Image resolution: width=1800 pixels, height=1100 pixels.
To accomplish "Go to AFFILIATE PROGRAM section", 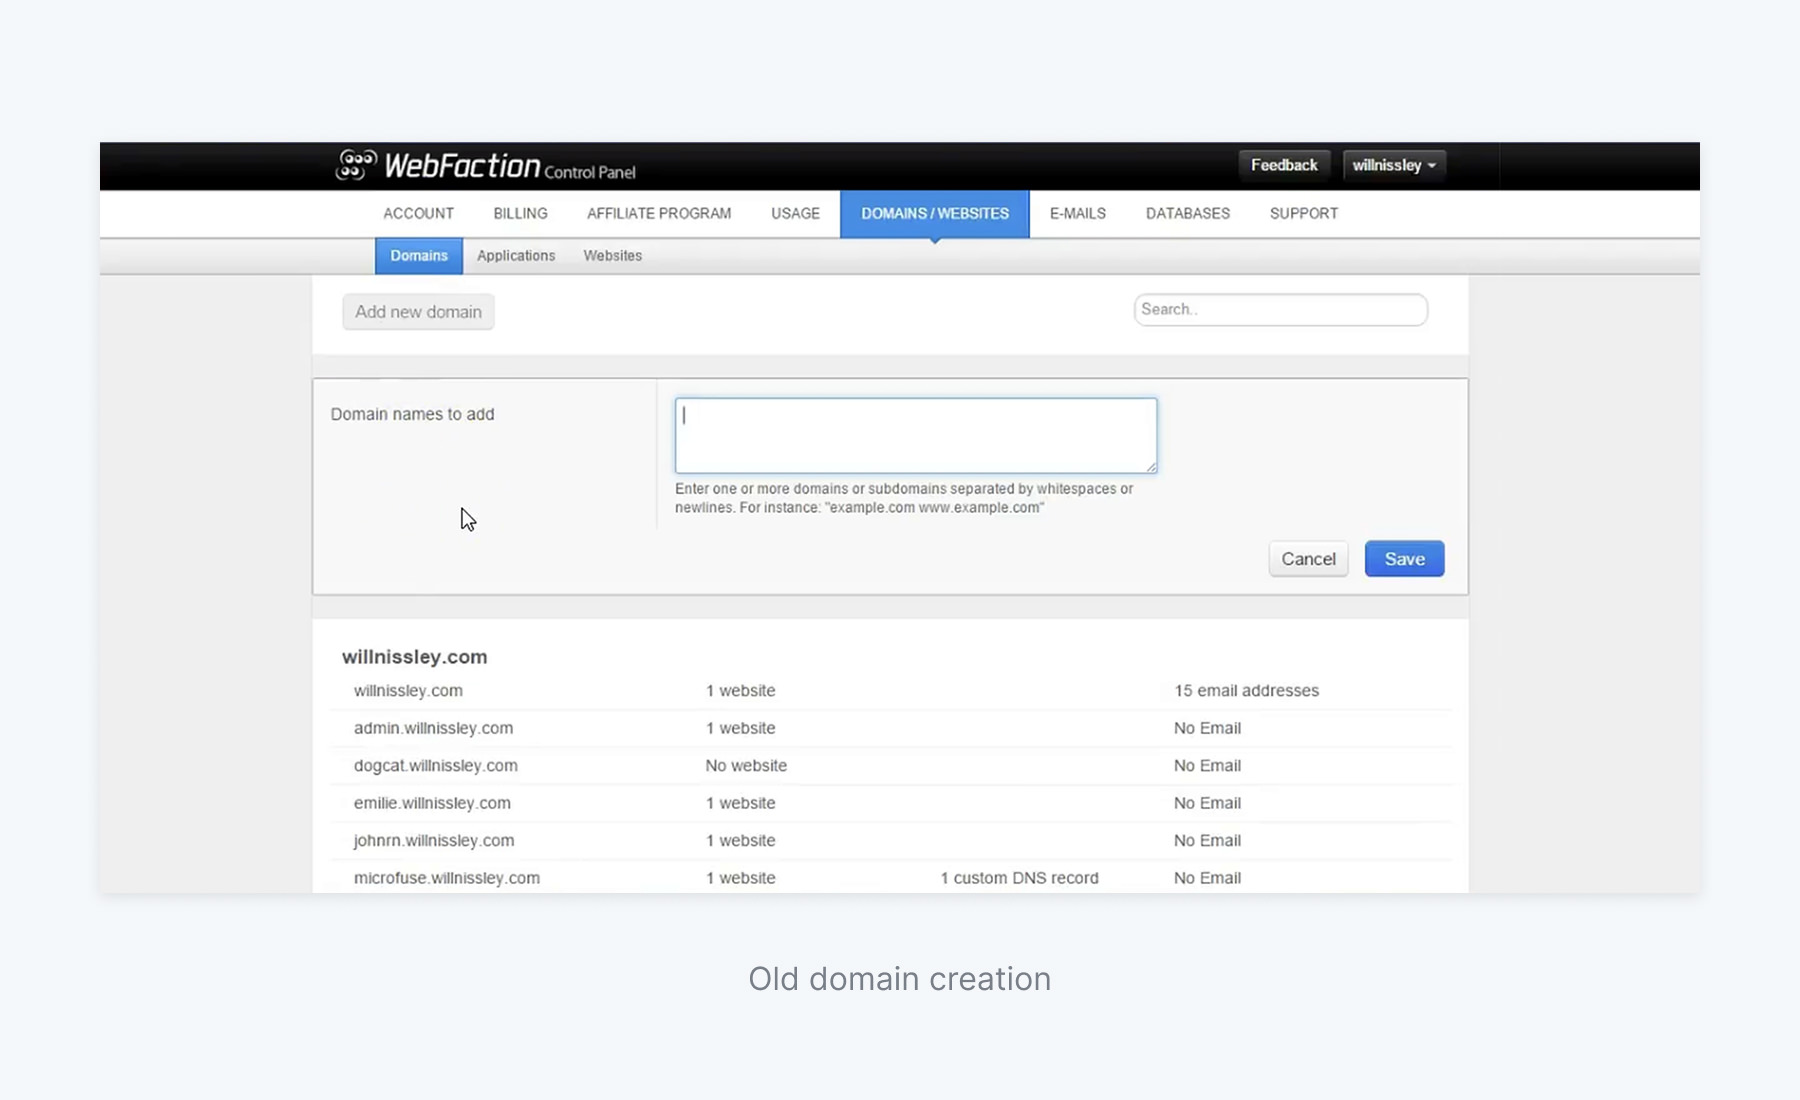I will pos(659,213).
